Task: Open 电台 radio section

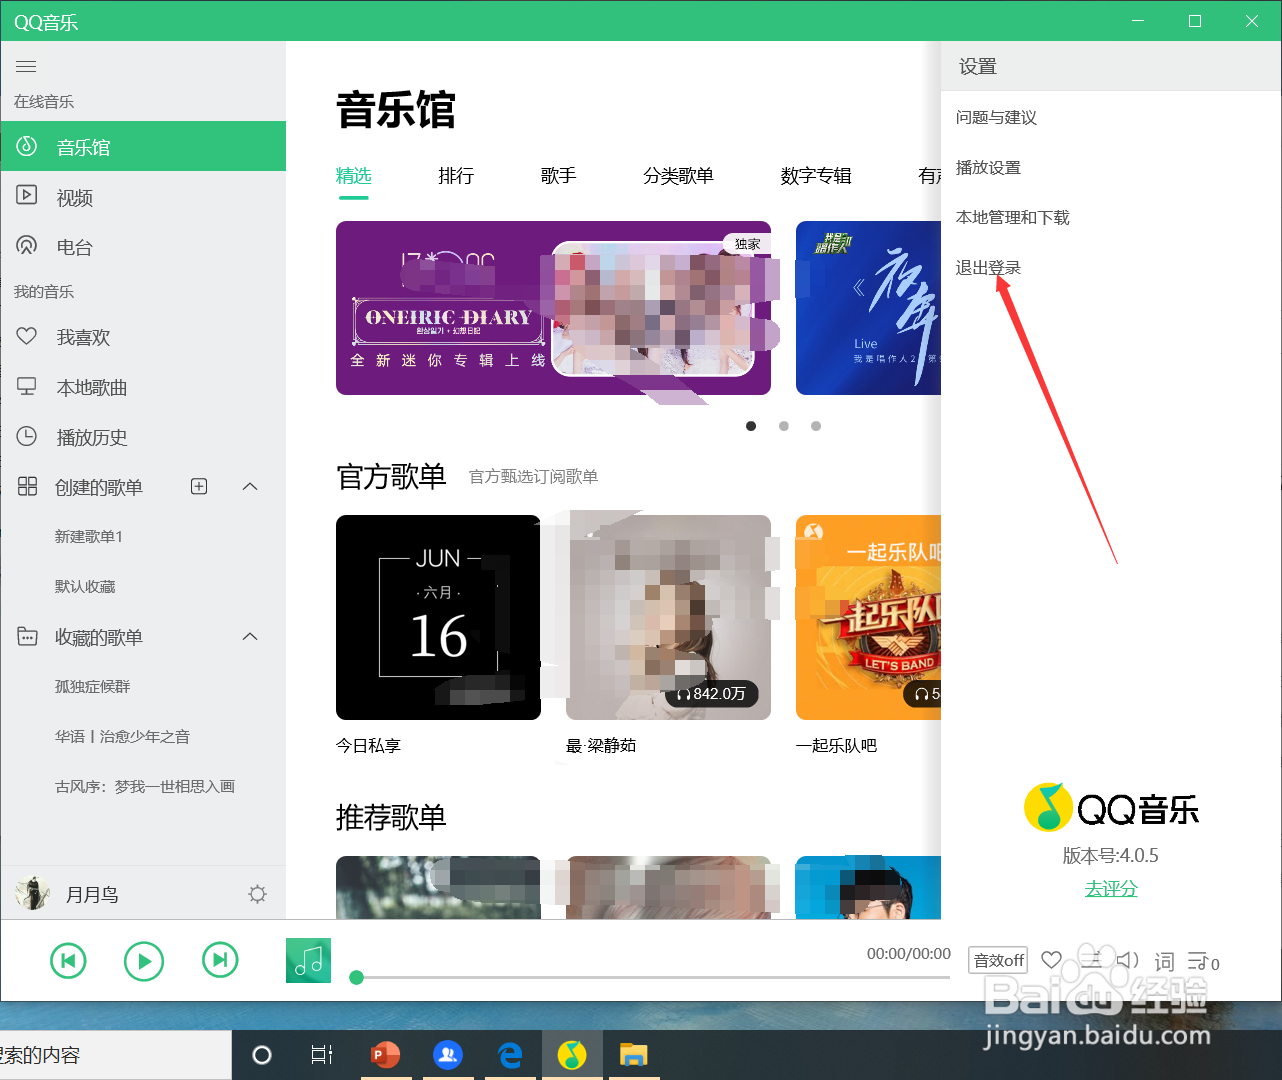Action: pyautogui.click(x=143, y=247)
